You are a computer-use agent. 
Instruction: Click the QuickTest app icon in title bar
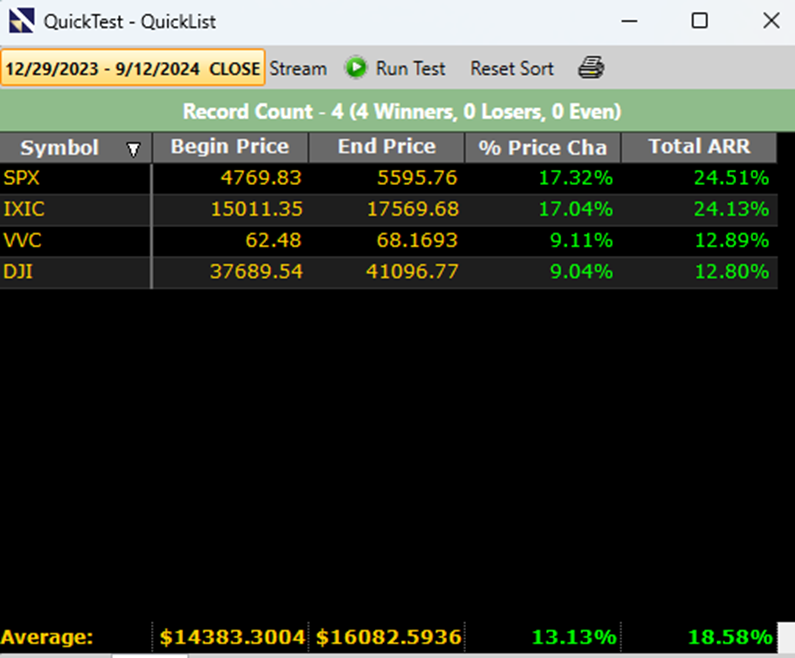point(22,21)
